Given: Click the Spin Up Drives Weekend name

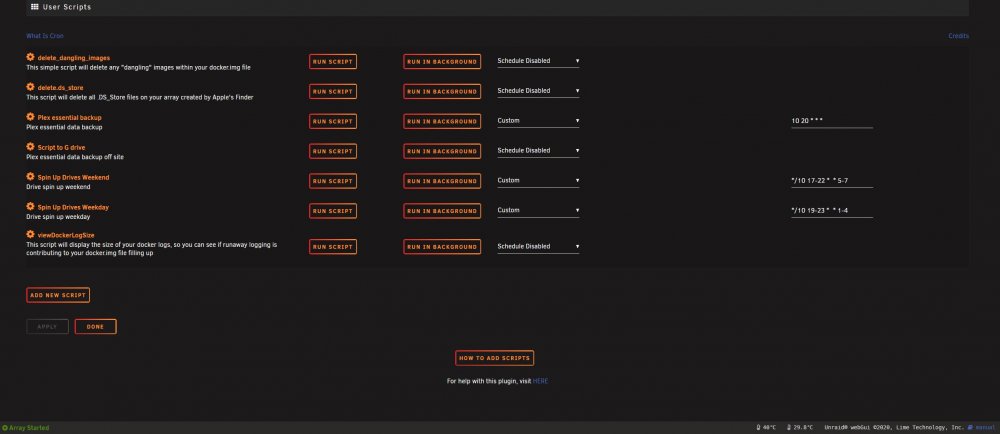Looking at the screenshot, I should 73,177.
